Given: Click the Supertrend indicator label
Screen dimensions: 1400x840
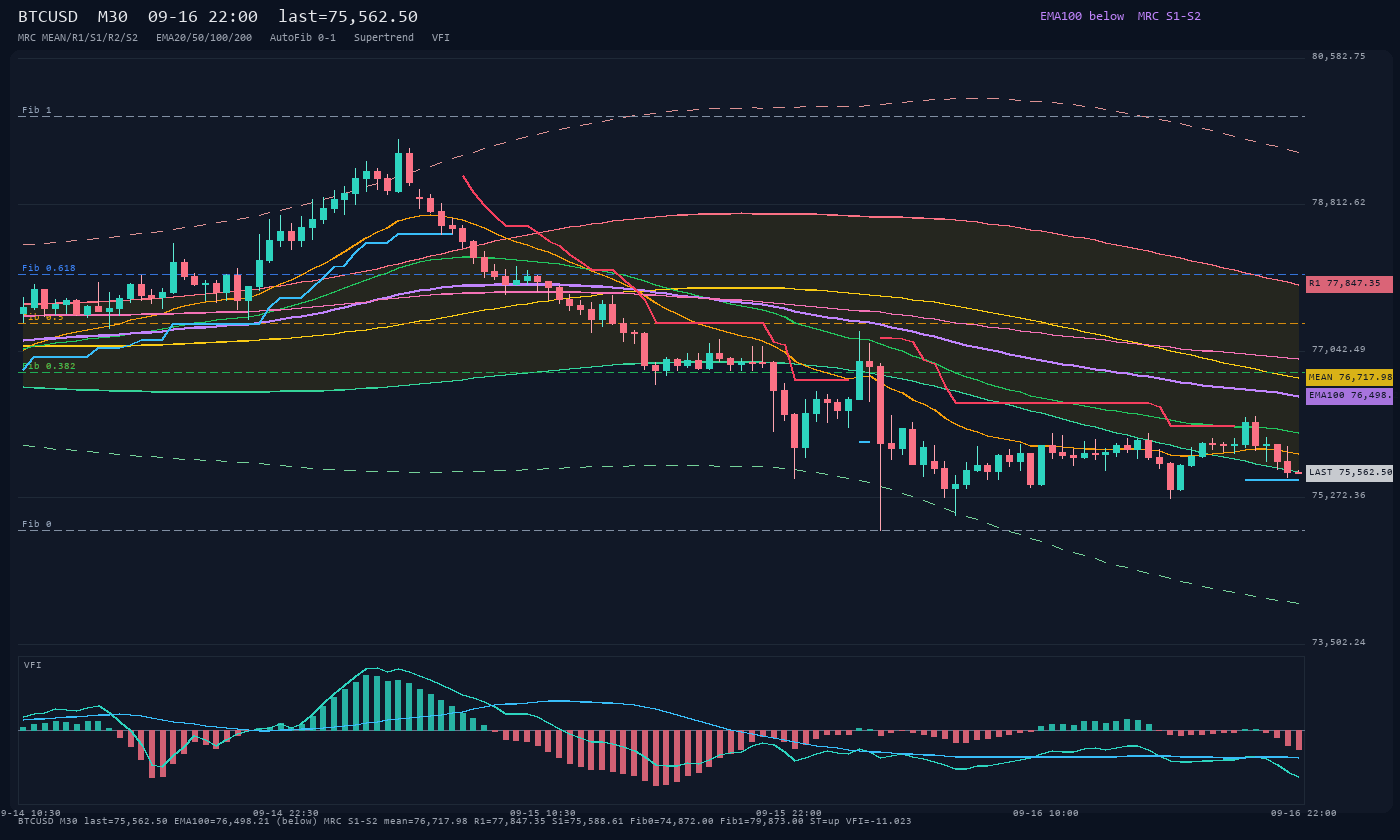Looking at the screenshot, I should [384, 37].
